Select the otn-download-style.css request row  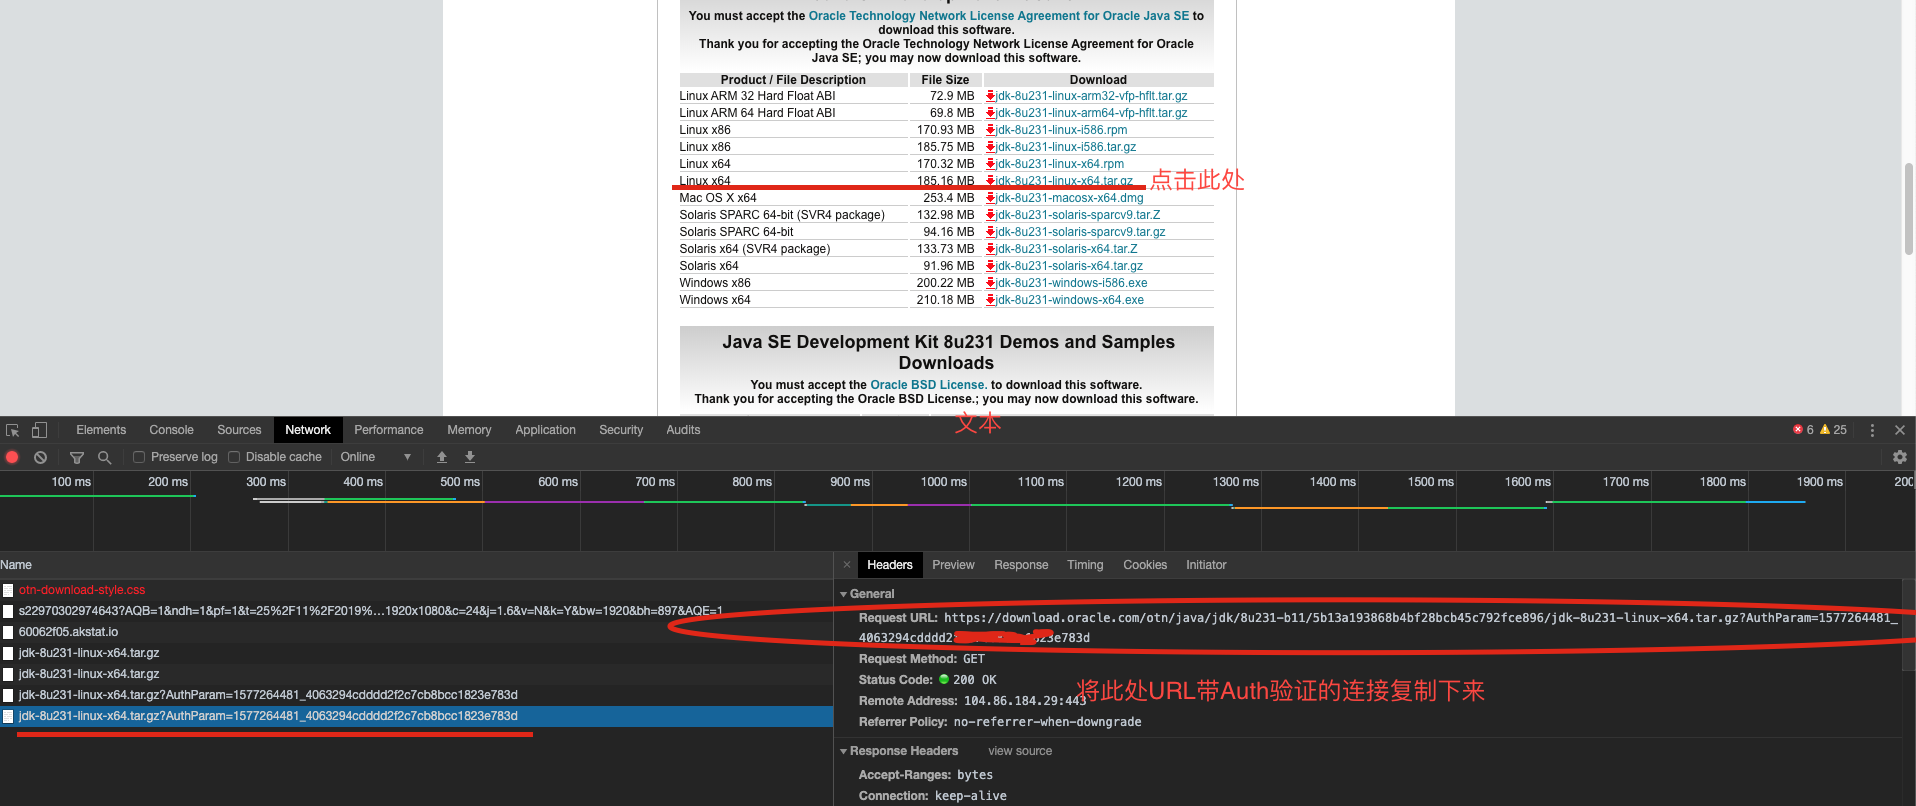(x=416, y=590)
